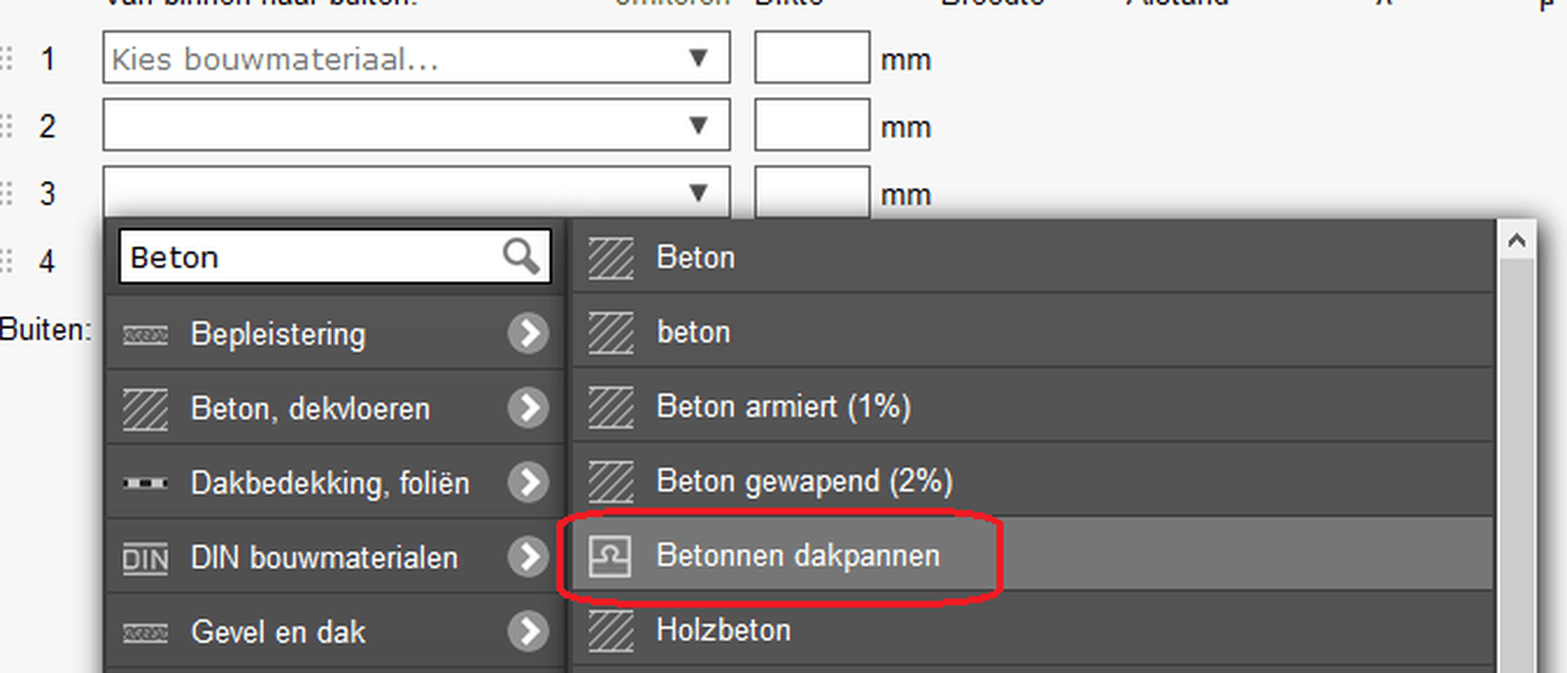The image size is (1567, 673).
Task: Open the material dropdown in row 3
Action: click(x=416, y=191)
